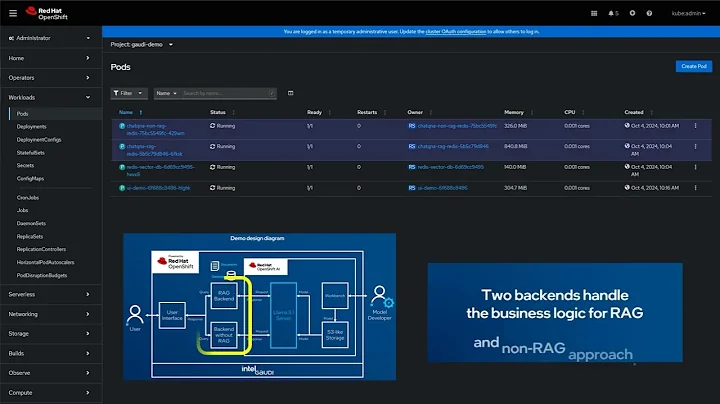Sort by the Restarts column icon
Screen dimensions: 720x404
point(385,112)
